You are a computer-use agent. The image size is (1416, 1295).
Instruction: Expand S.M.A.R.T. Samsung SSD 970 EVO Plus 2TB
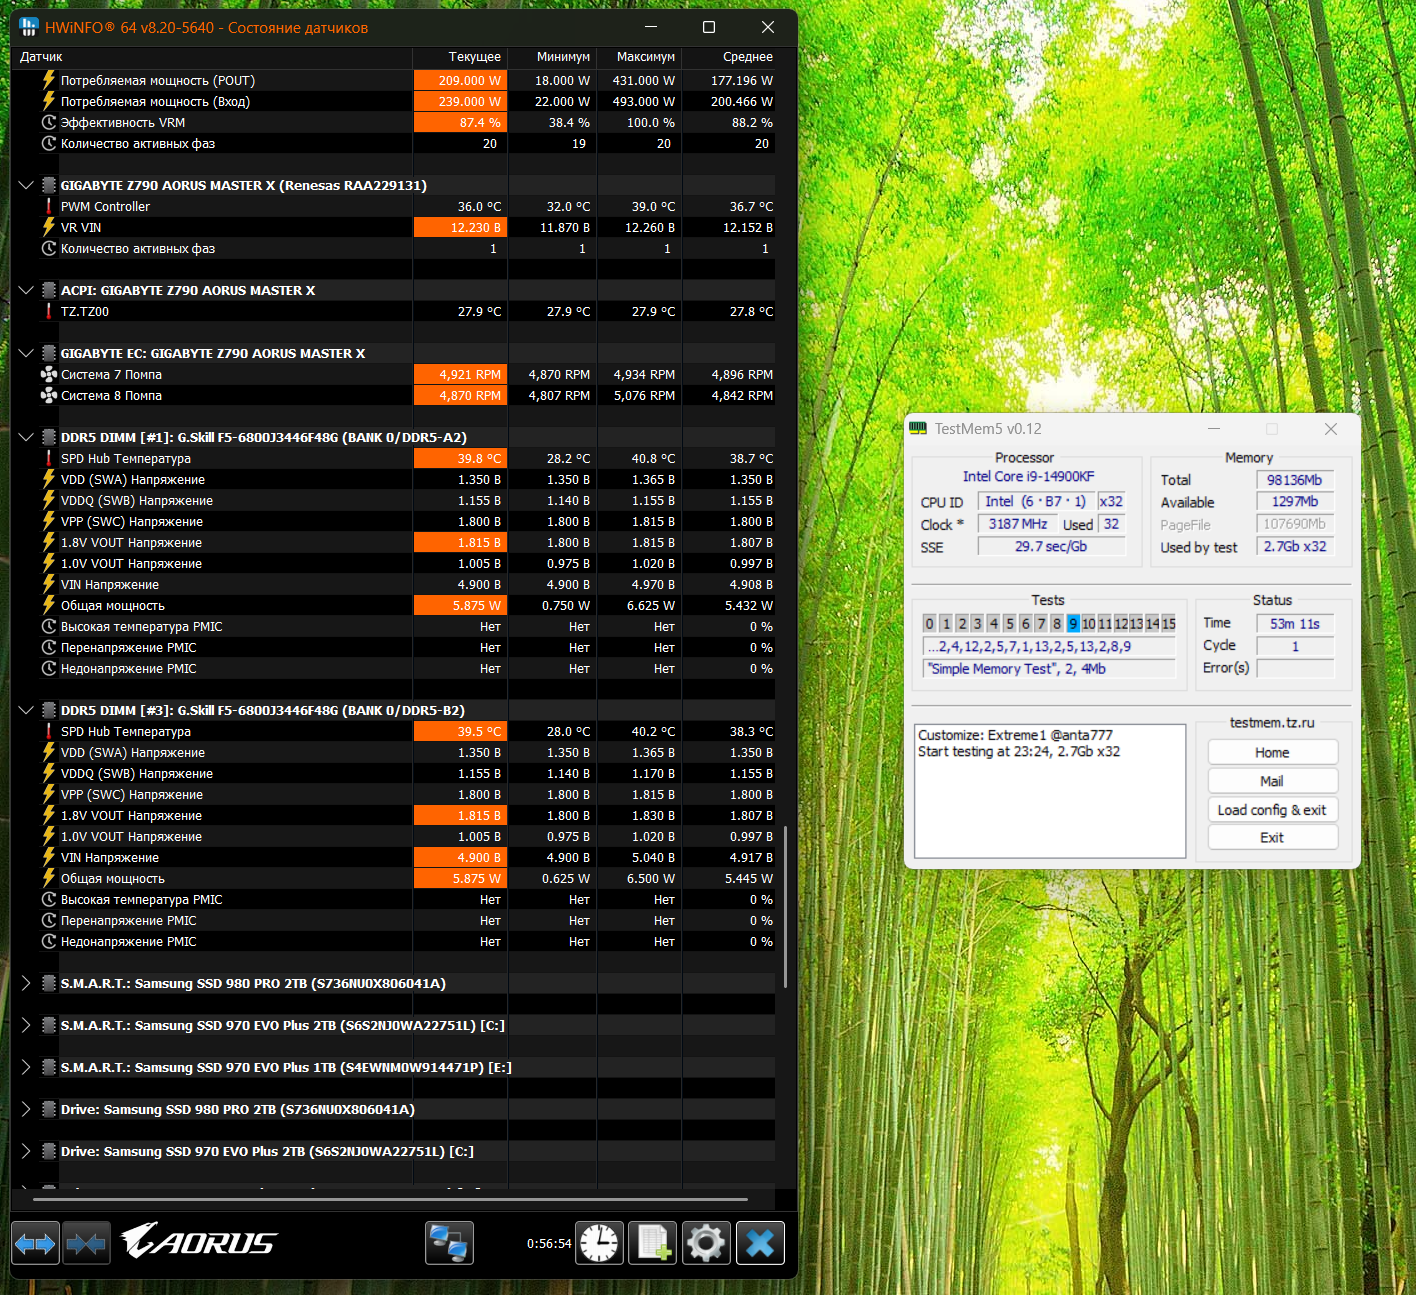point(26,1025)
